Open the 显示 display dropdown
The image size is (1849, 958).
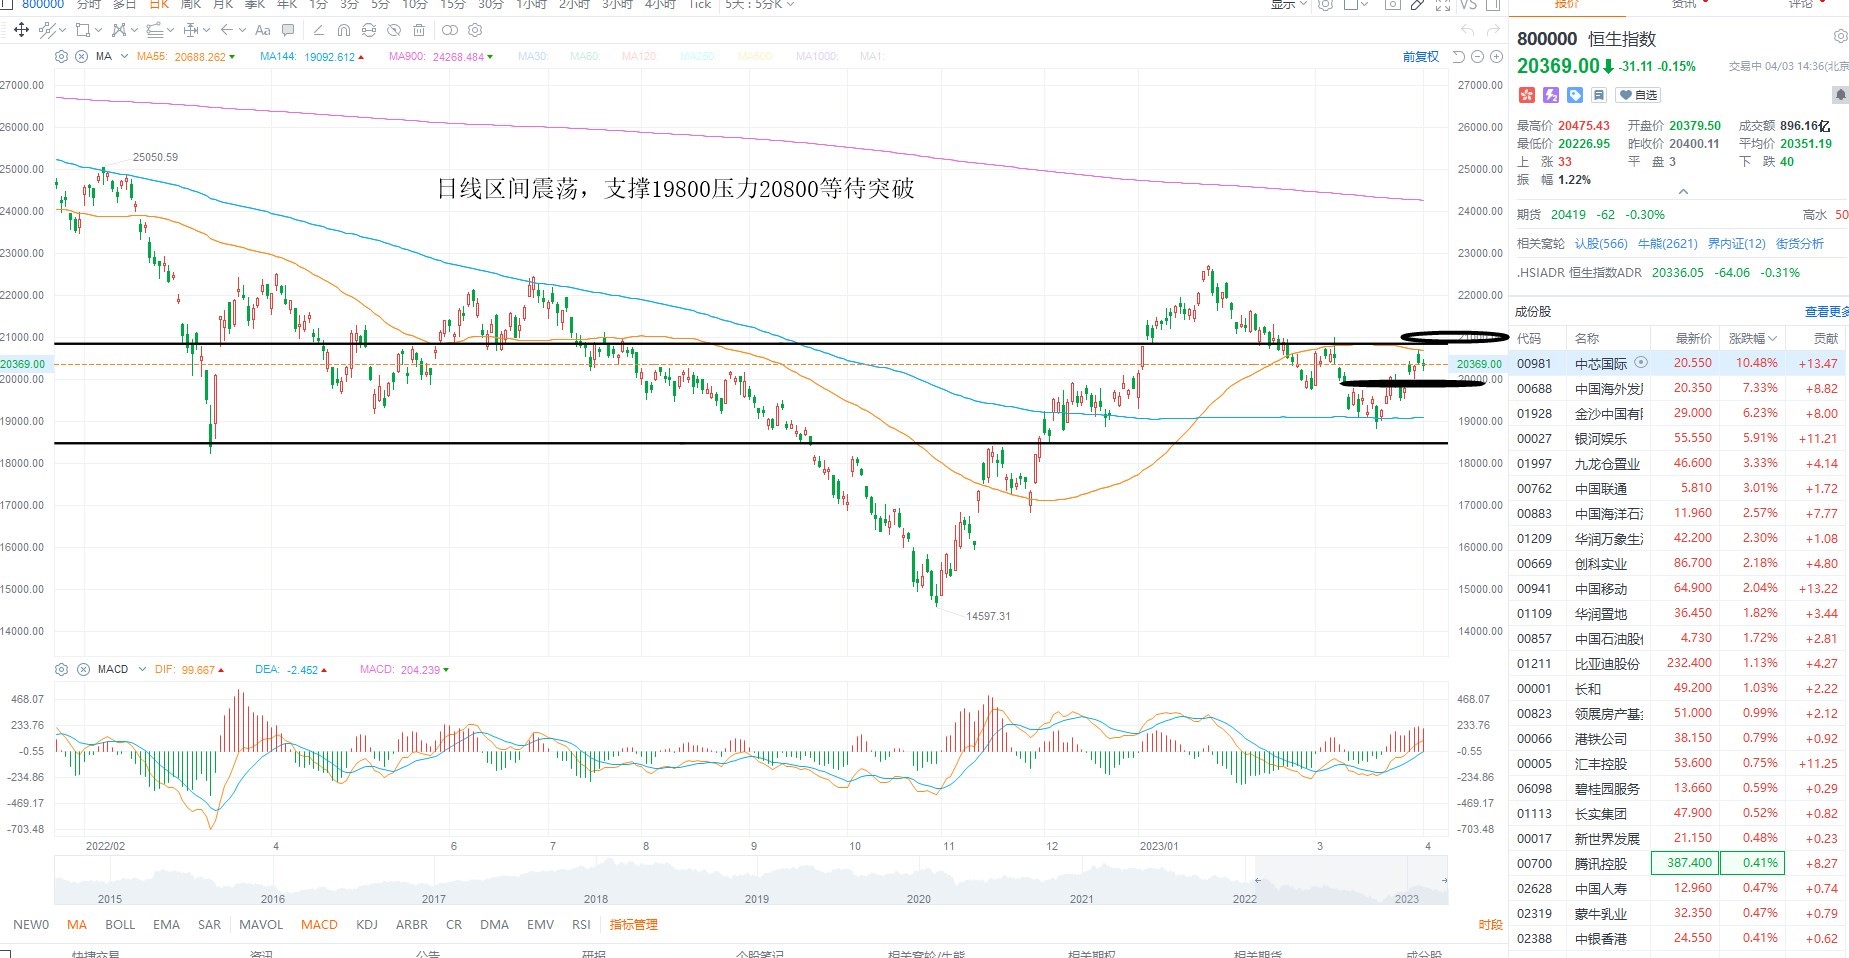tap(1289, 5)
